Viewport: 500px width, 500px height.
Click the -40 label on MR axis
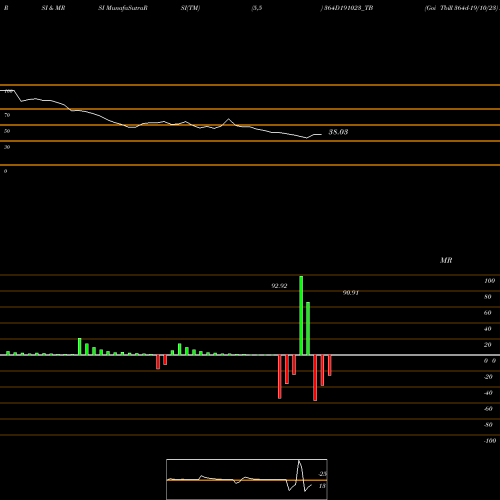[488, 393]
